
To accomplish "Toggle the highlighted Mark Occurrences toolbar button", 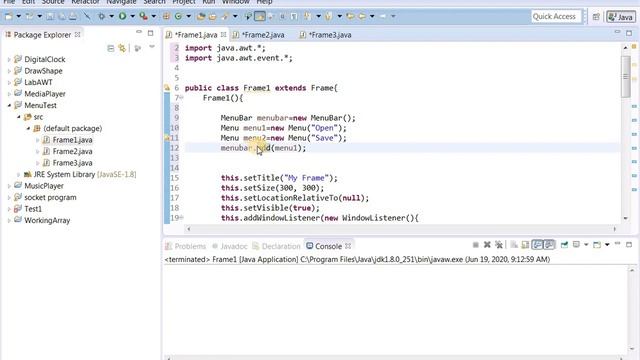I will pos(260,16).
